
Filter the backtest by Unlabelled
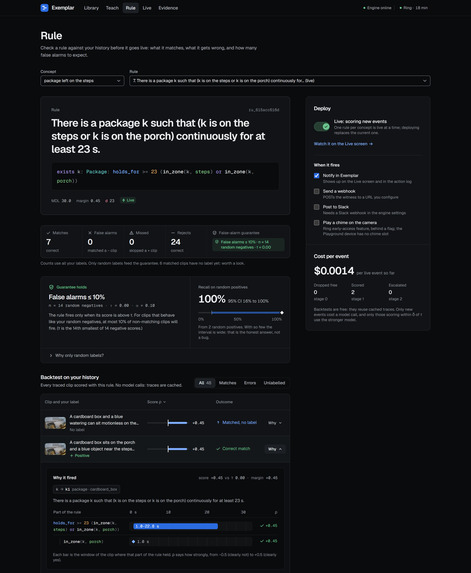coord(274,383)
